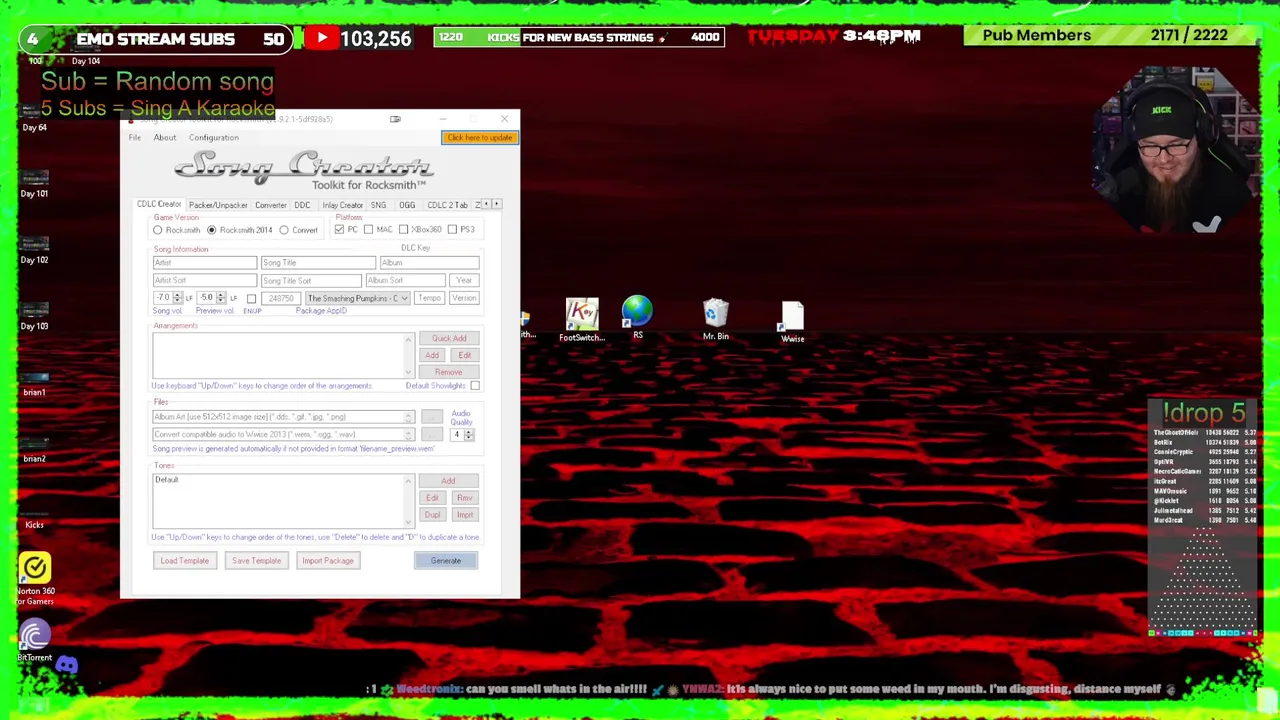Switch to the OGG tab

tap(407, 205)
